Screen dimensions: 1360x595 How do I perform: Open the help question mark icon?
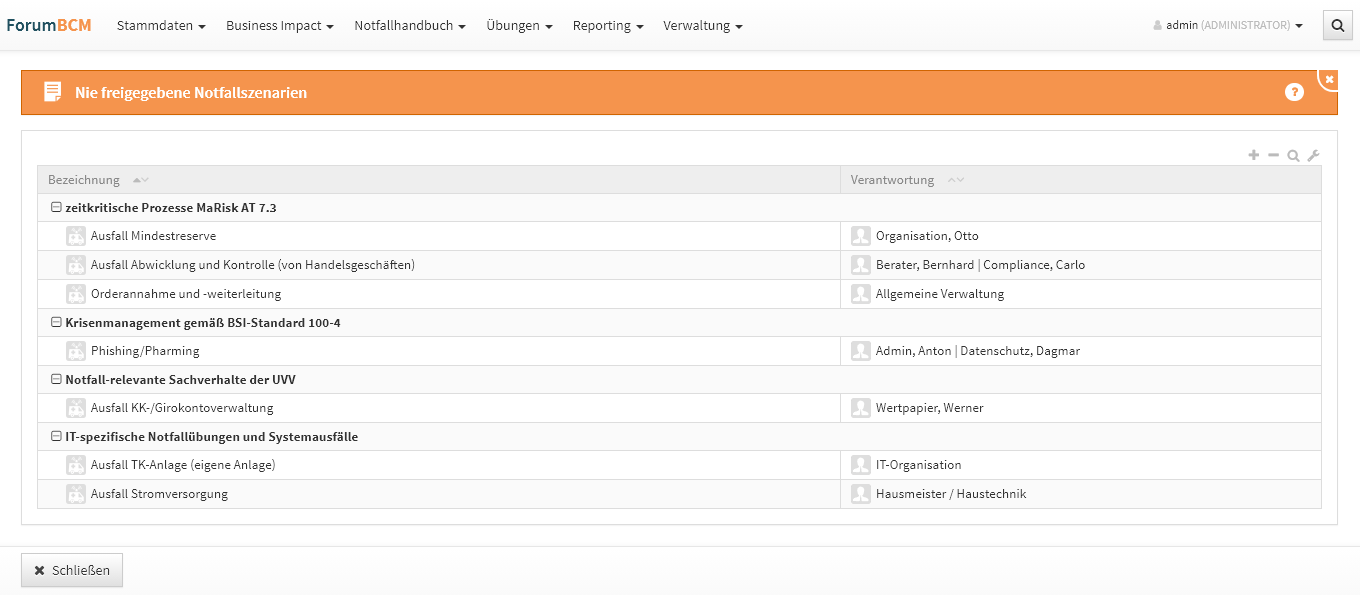[x=1294, y=93]
